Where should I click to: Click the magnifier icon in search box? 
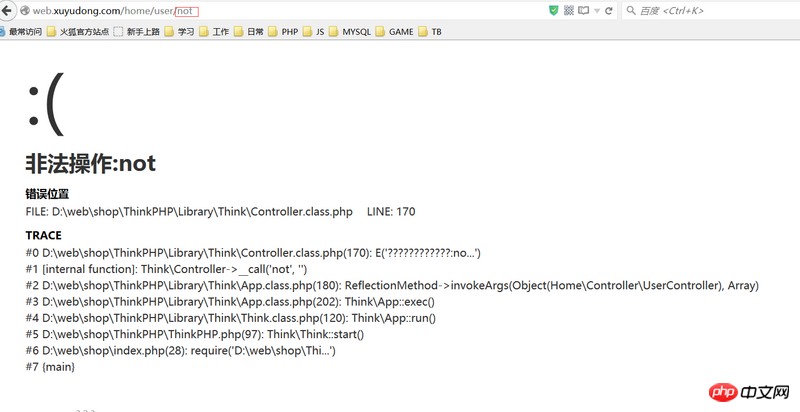(x=631, y=11)
